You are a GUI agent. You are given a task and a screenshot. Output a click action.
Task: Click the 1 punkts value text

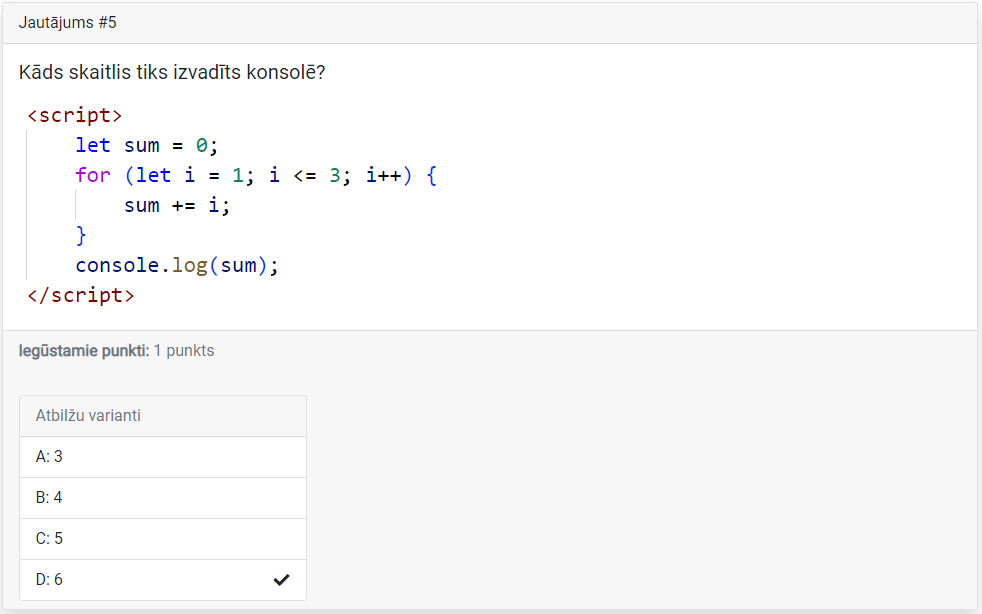click(x=184, y=351)
